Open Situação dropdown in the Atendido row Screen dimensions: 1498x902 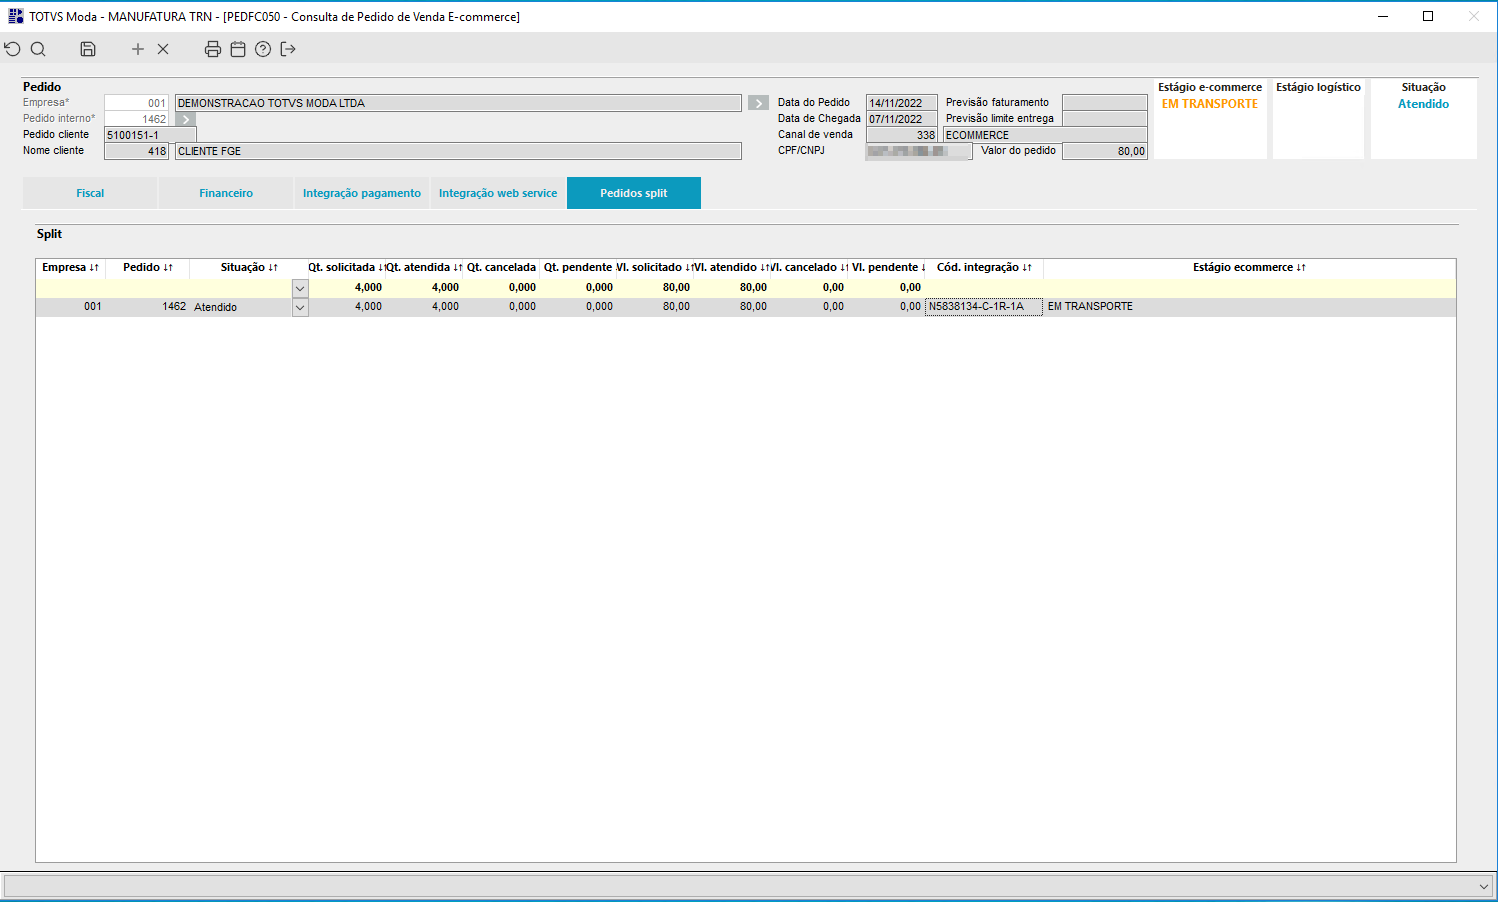(x=300, y=307)
